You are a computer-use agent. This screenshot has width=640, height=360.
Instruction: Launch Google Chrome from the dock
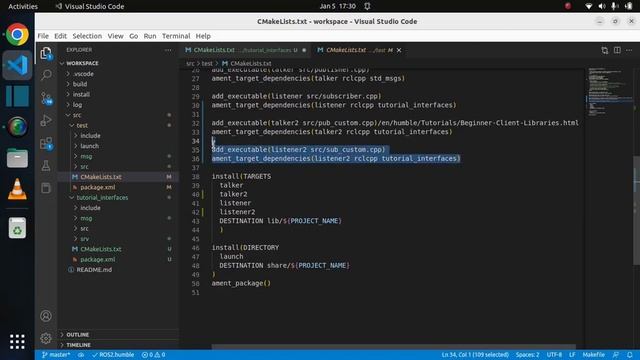click(x=17, y=34)
